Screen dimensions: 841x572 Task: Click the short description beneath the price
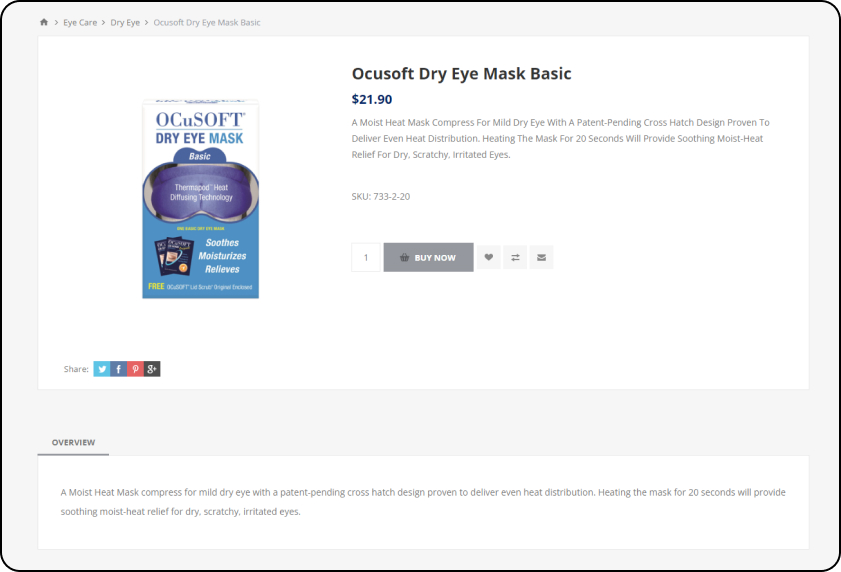560,139
